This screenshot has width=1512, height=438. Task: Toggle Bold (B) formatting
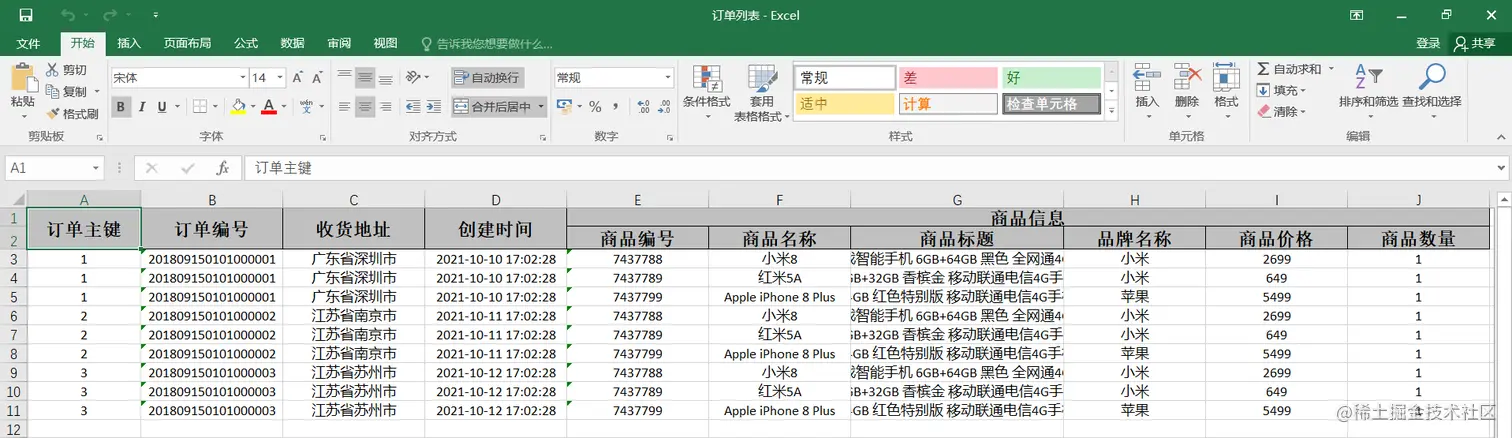click(120, 106)
